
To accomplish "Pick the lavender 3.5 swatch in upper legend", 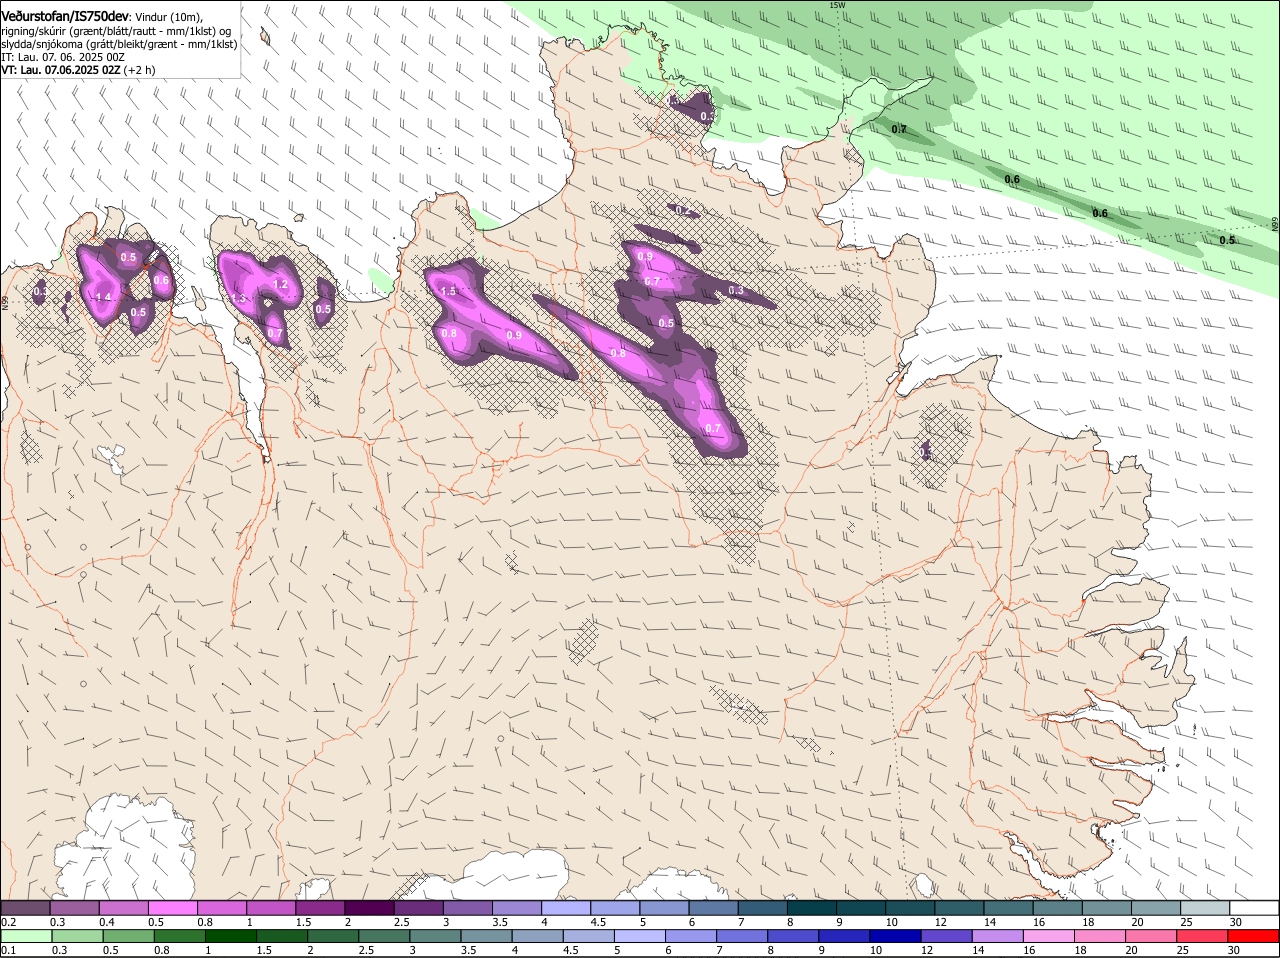I will [515, 907].
